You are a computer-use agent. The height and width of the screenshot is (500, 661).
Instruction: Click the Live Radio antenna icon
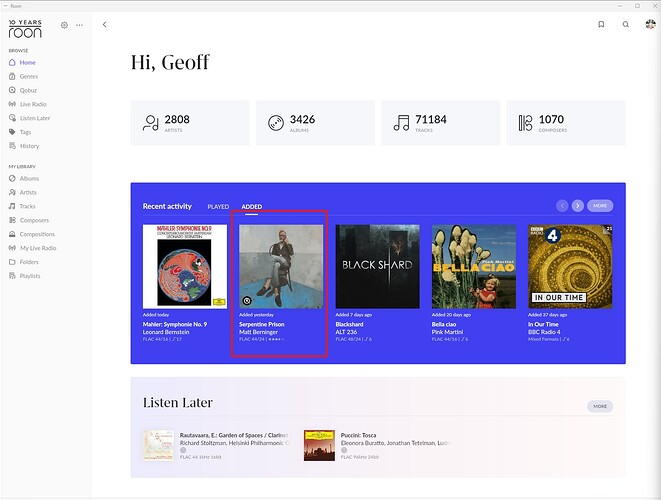point(12,104)
